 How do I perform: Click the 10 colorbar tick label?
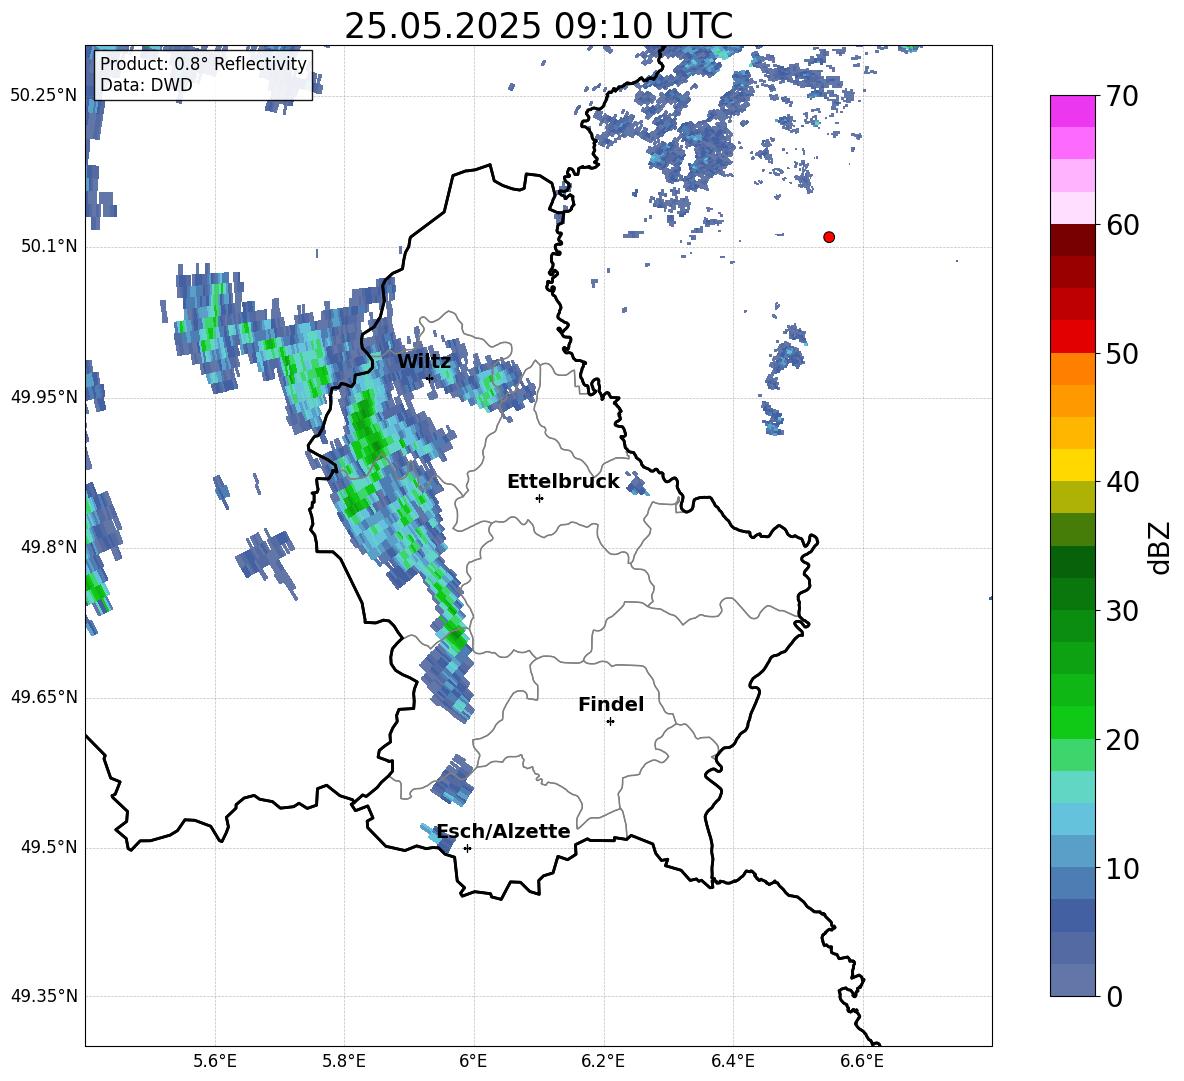point(1122,868)
